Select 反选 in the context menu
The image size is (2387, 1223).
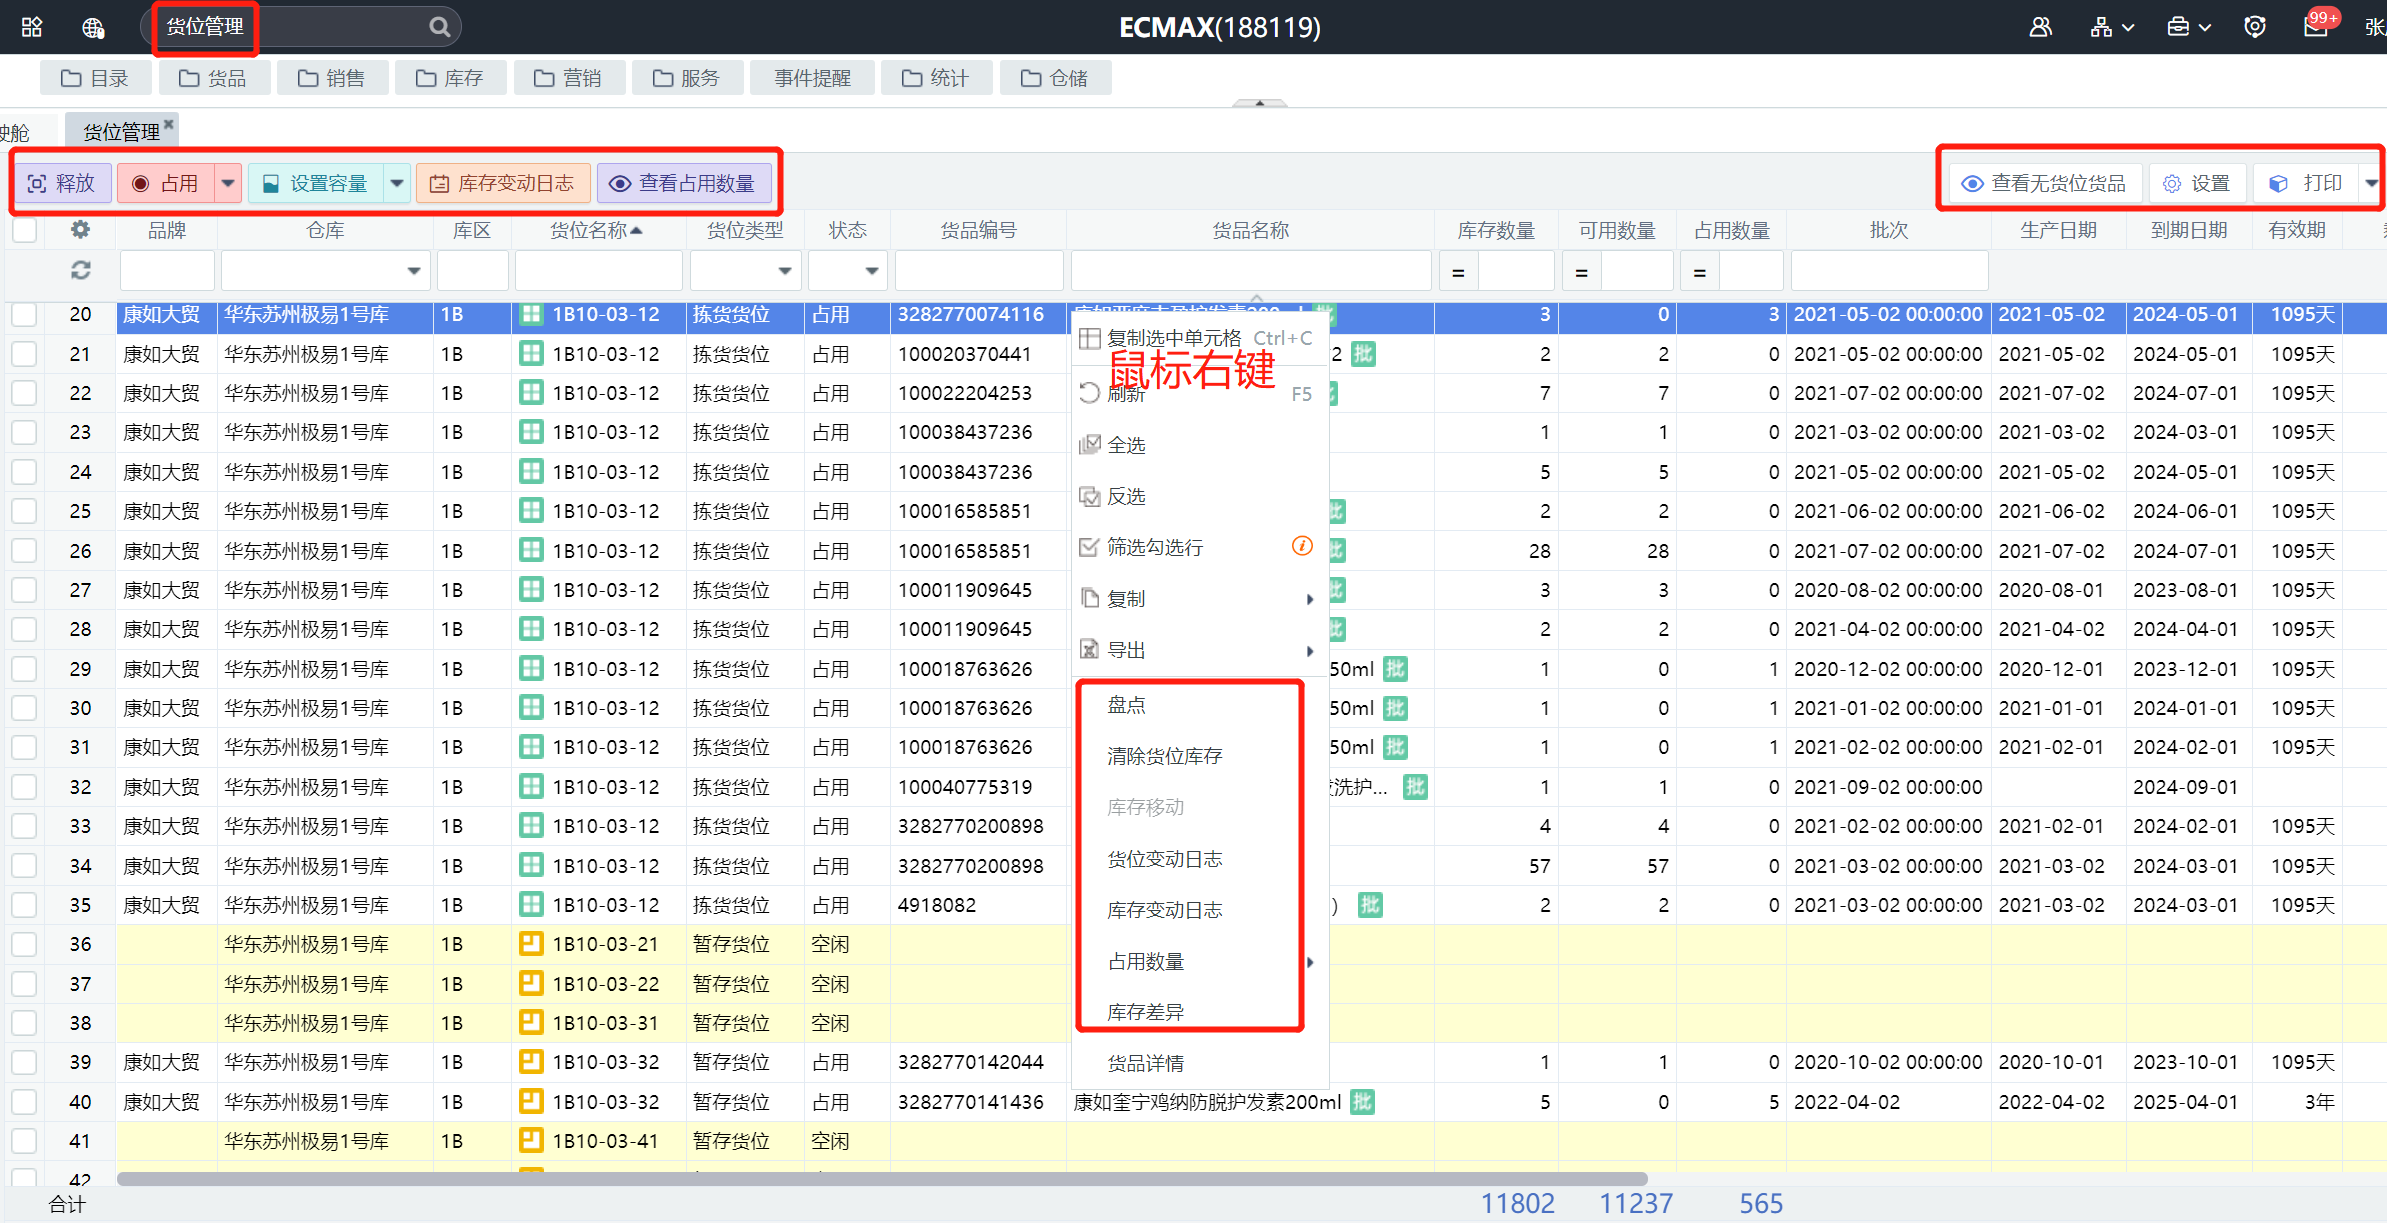(1200, 496)
